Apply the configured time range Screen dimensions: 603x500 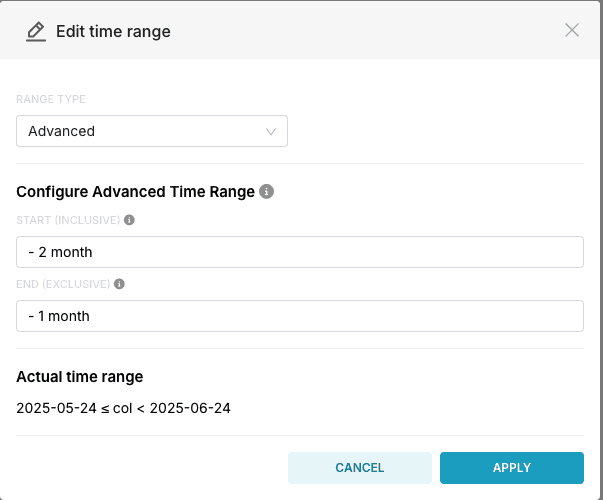click(512, 468)
